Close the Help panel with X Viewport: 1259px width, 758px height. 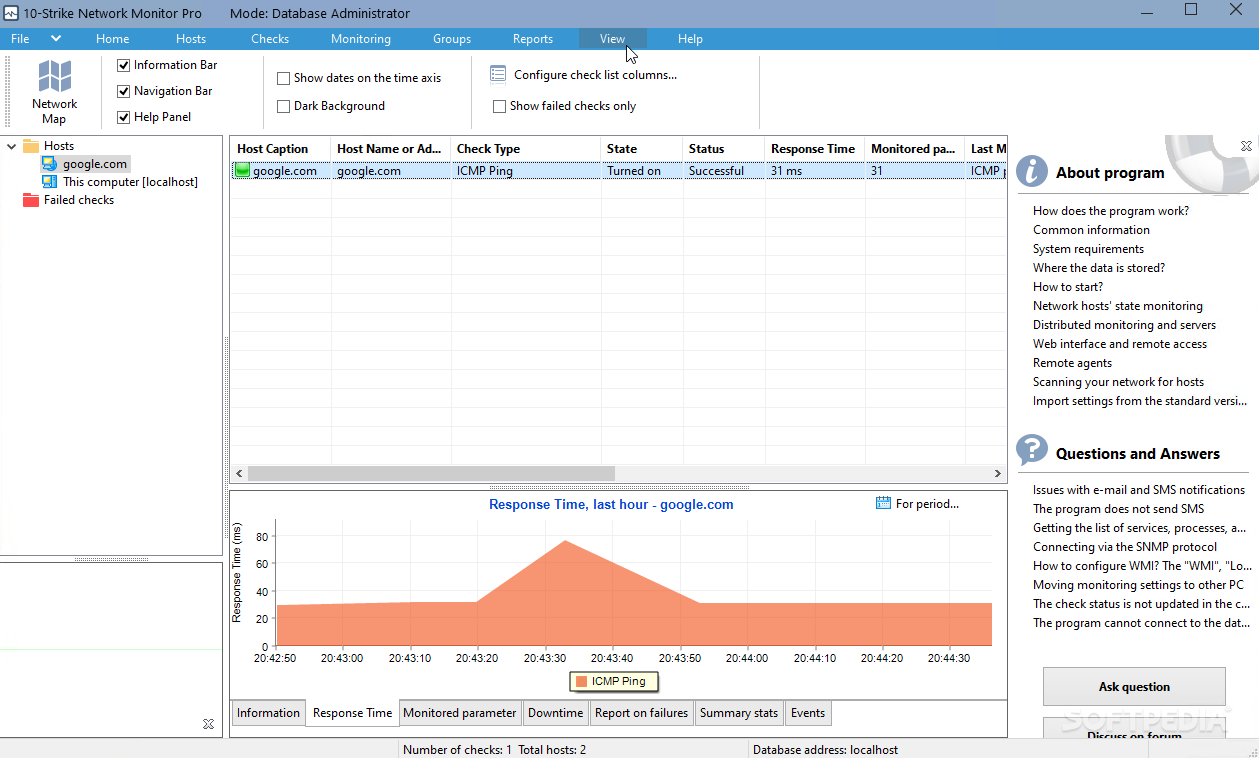click(x=1246, y=146)
